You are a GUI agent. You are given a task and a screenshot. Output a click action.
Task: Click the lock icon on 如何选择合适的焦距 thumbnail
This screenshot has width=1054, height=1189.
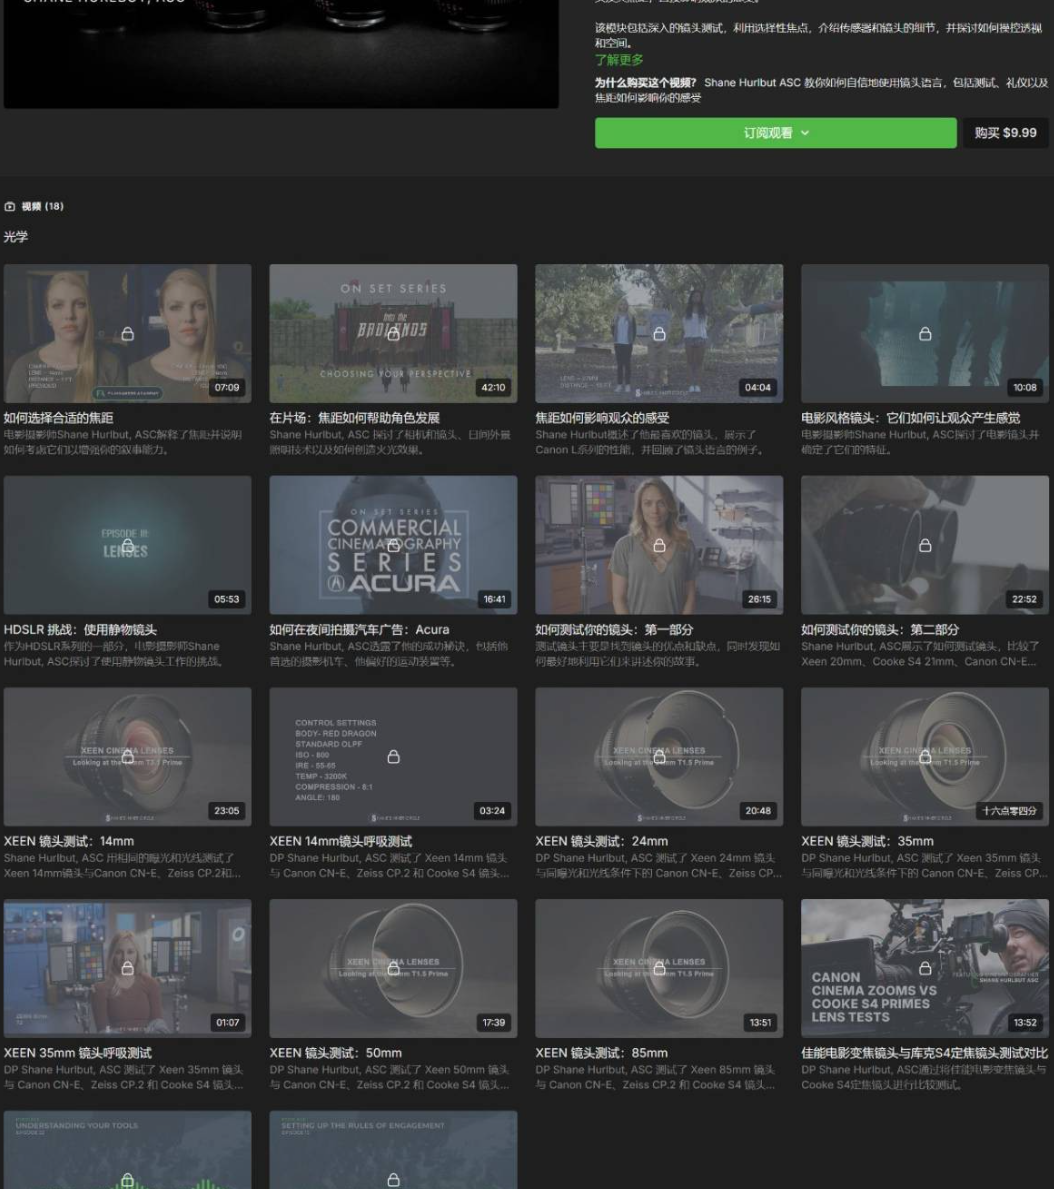(x=127, y=334)
